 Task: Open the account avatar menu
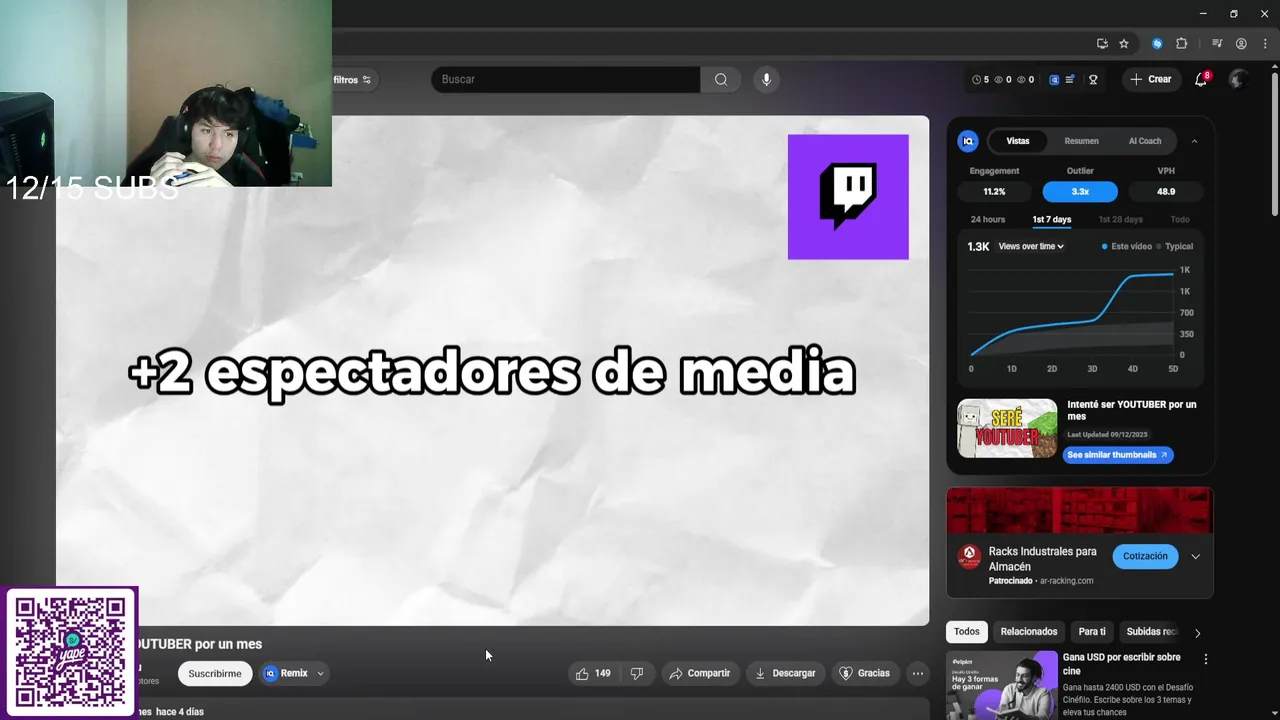pos(1239,79)
